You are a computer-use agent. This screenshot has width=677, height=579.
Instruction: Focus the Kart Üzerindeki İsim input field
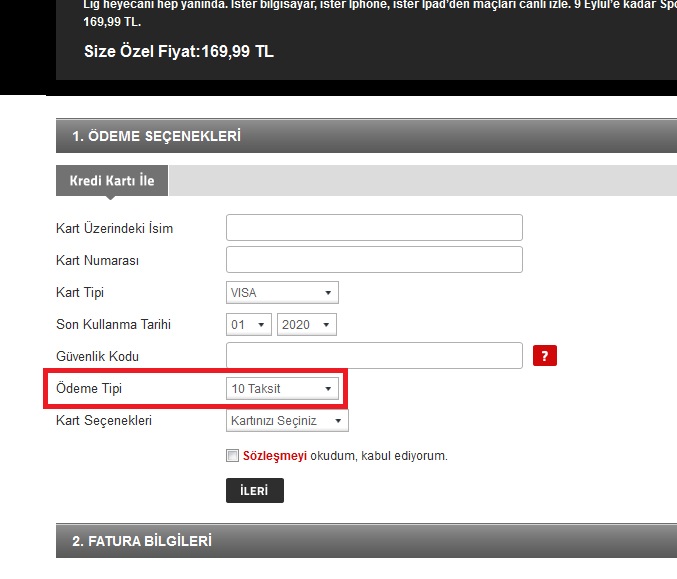(374, 227)
